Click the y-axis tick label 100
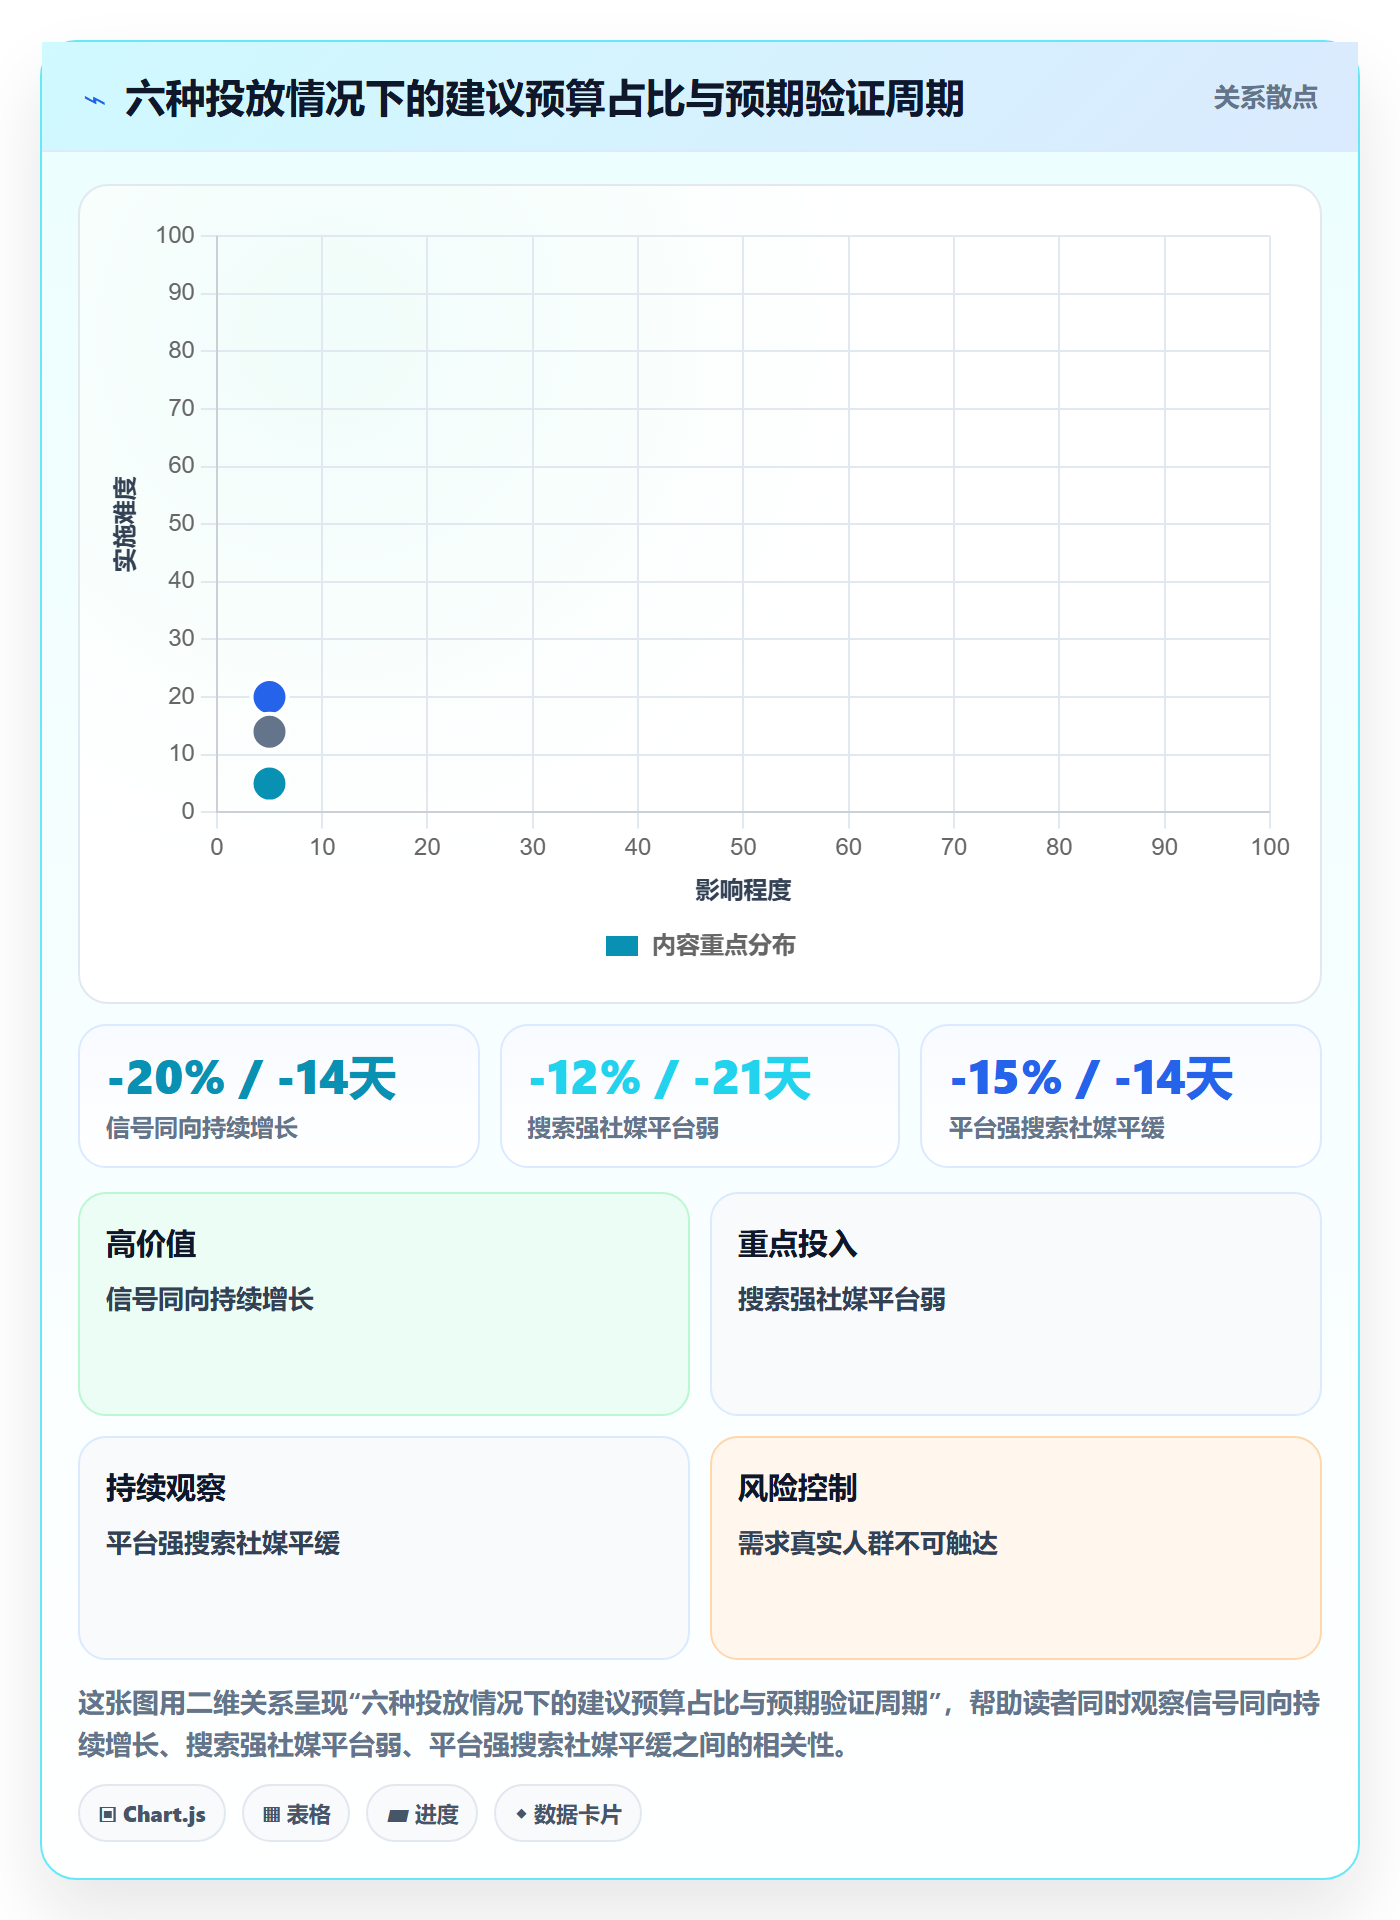1400x1920 pixels. click(x=175, y=235)
